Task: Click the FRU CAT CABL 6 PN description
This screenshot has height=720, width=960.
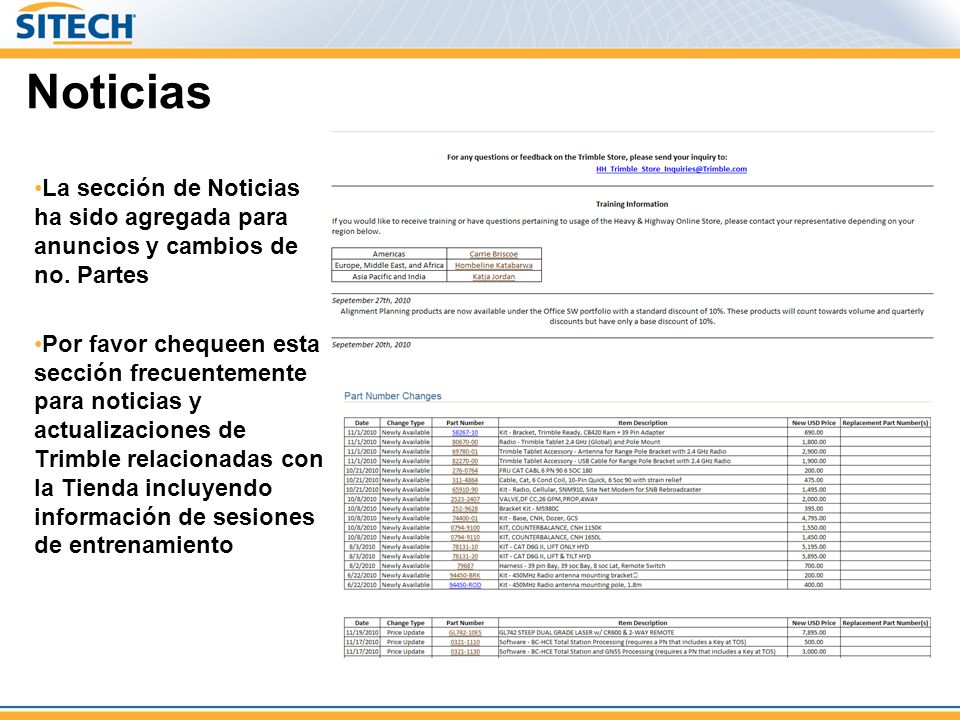Action: click(x=546, y=471)
